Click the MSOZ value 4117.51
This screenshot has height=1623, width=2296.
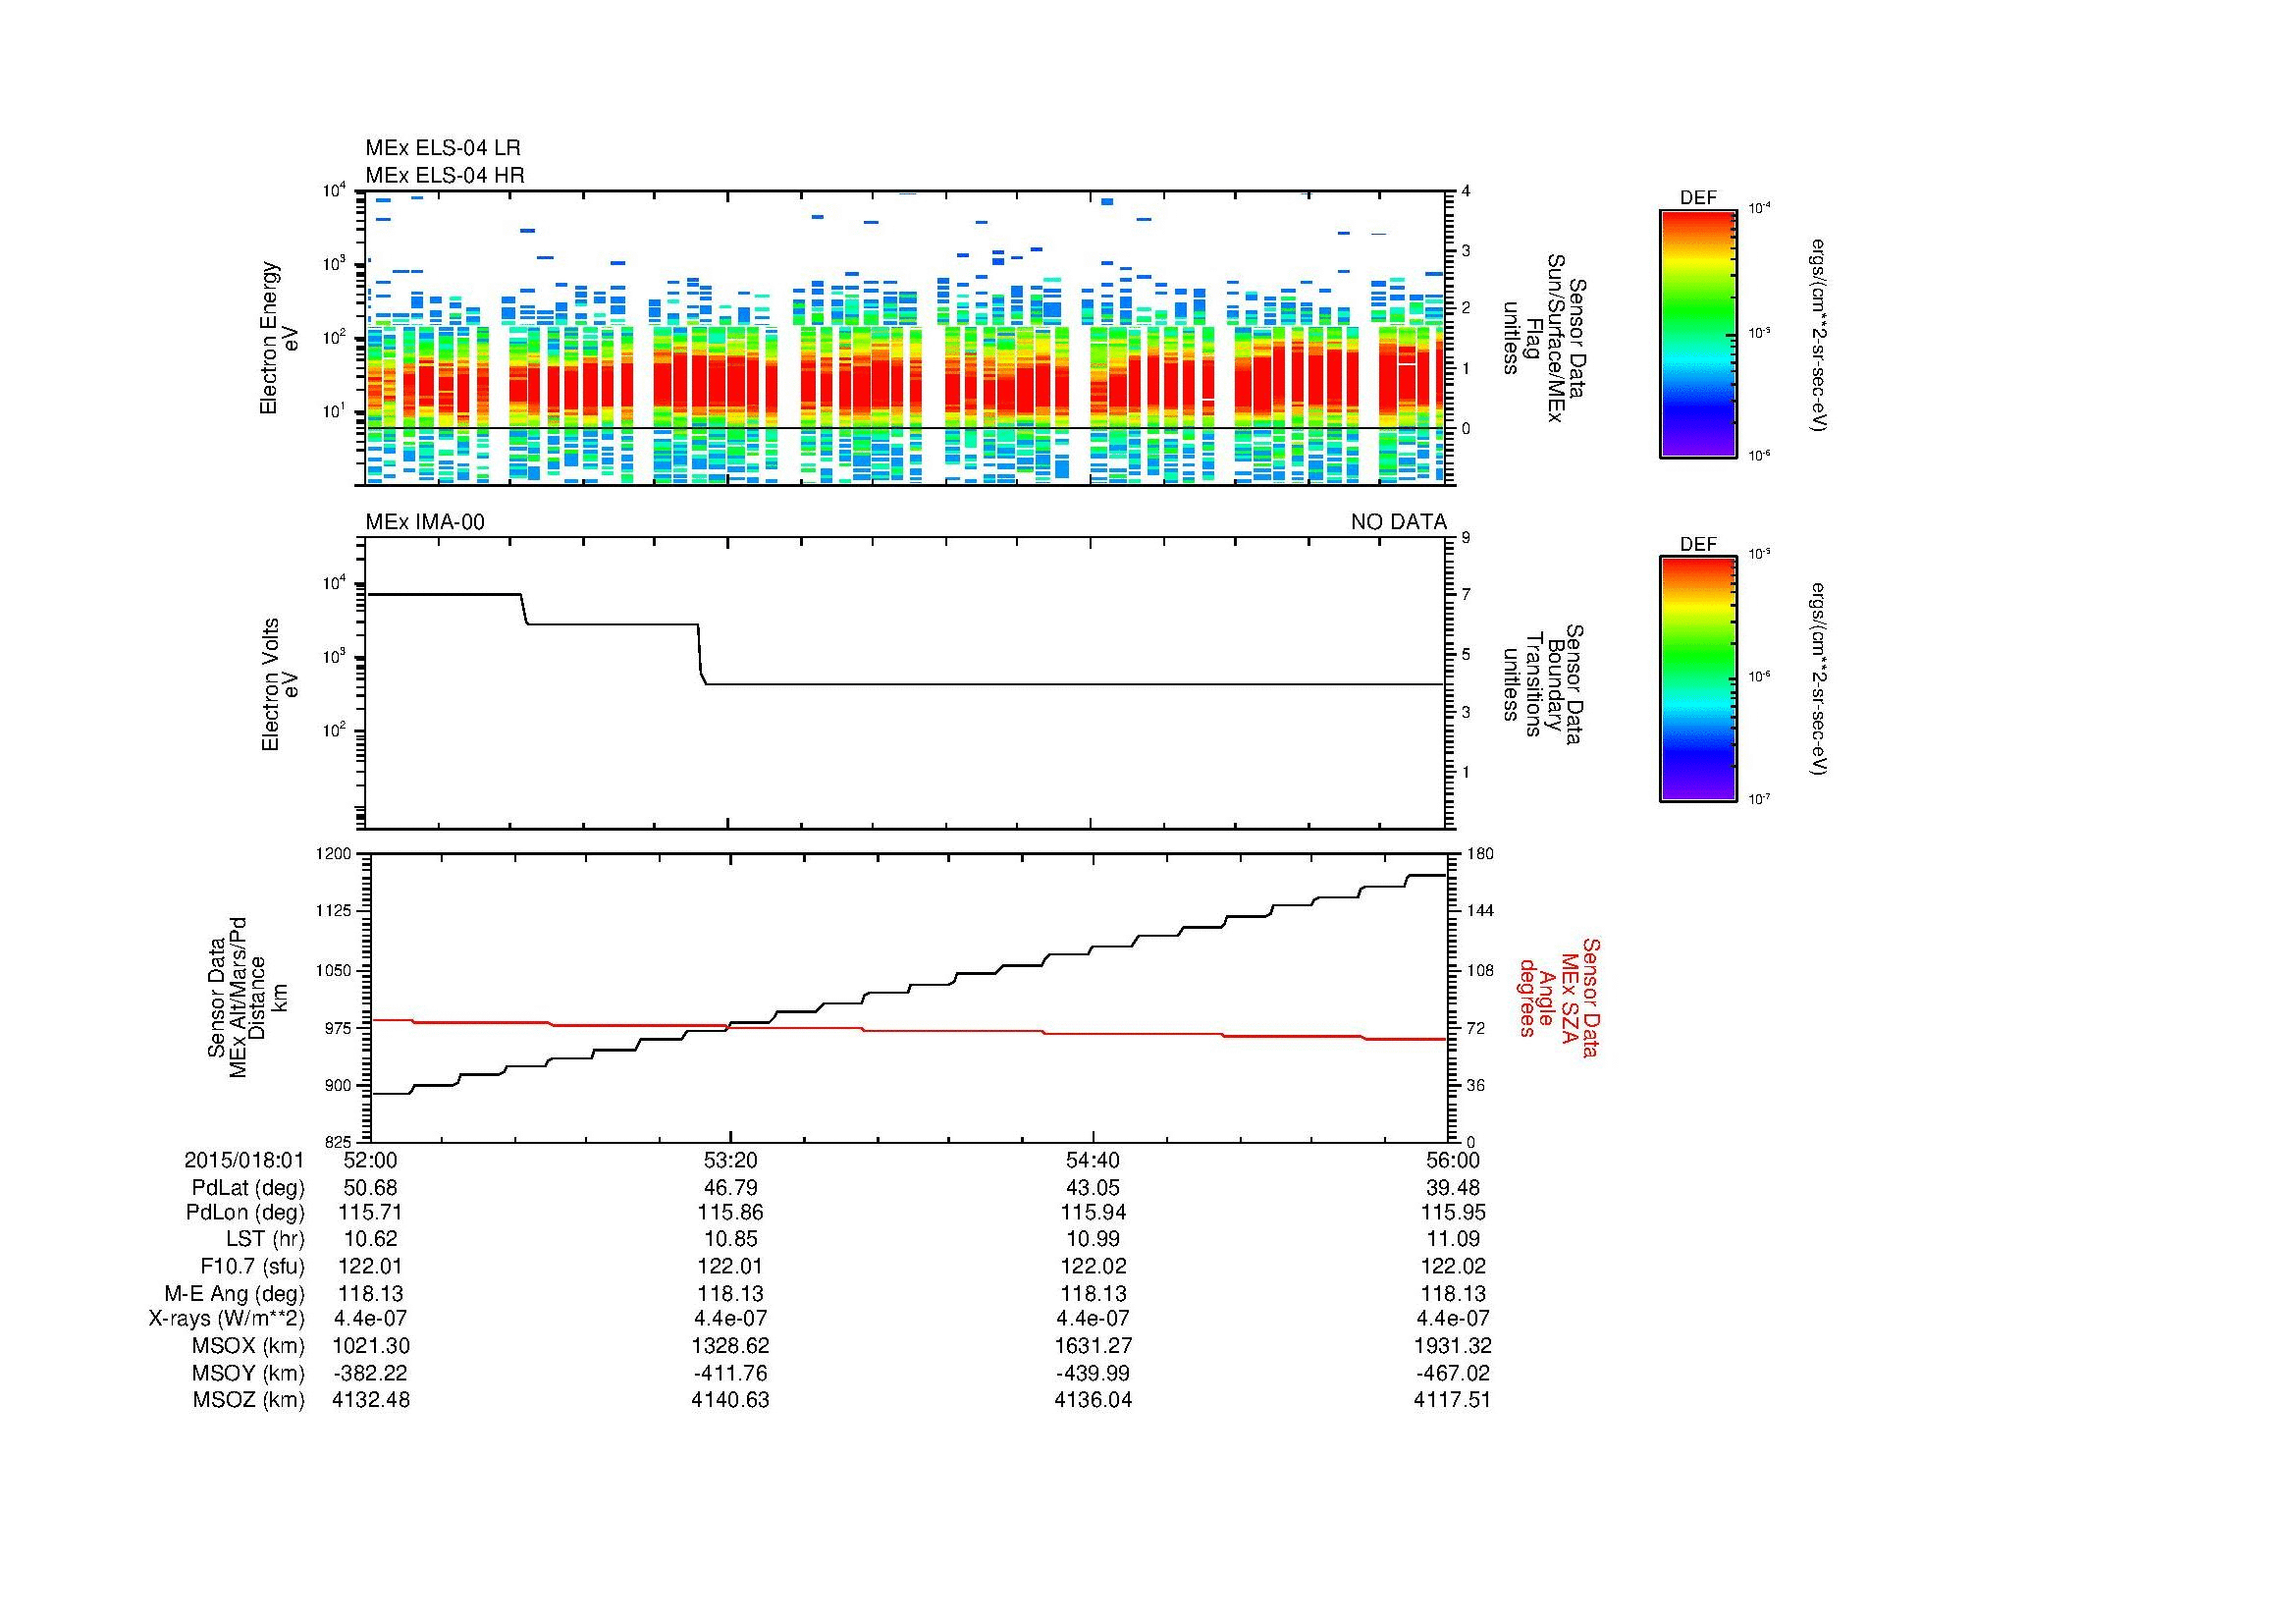[1452, 1400]
